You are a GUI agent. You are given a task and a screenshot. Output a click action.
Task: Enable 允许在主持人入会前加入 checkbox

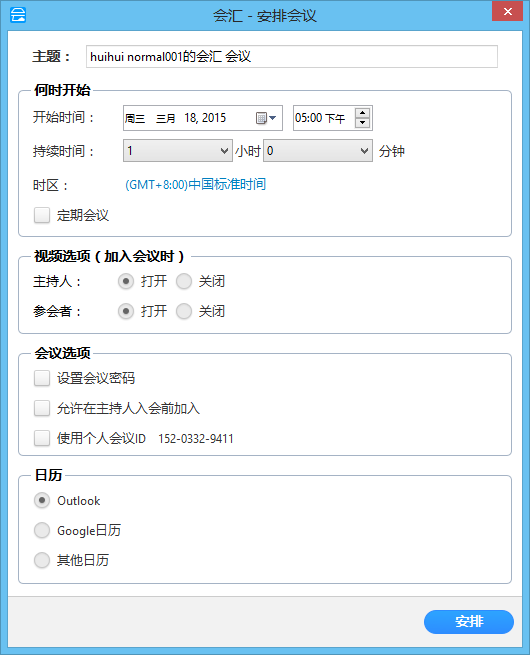[42, 408]
